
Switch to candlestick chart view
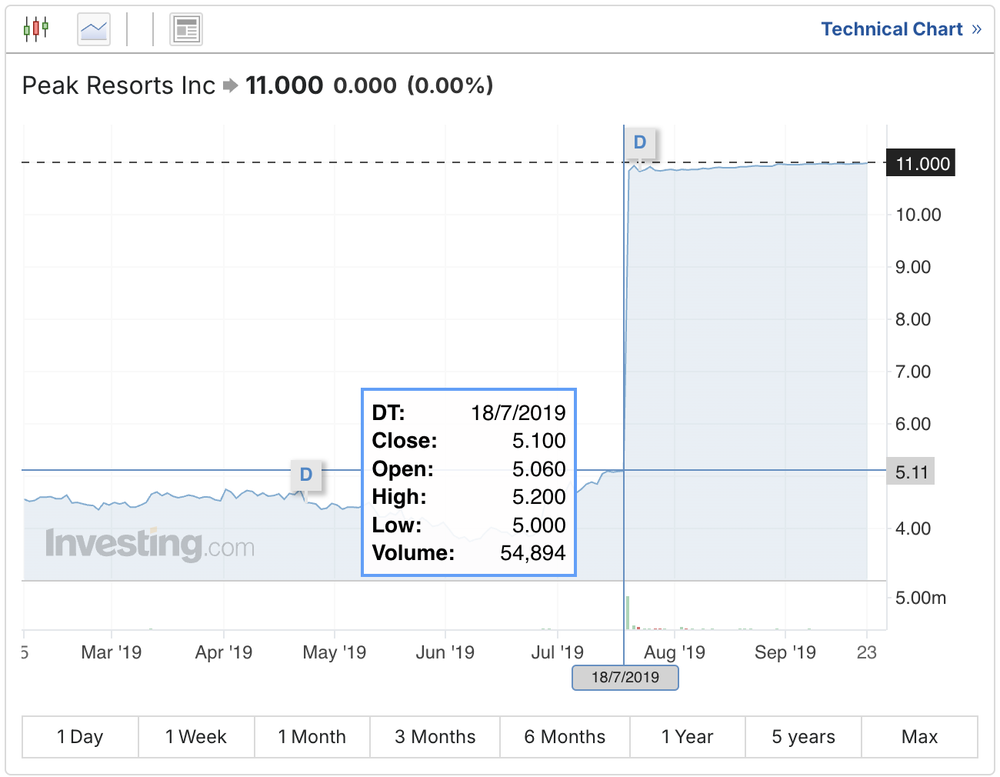36,29
